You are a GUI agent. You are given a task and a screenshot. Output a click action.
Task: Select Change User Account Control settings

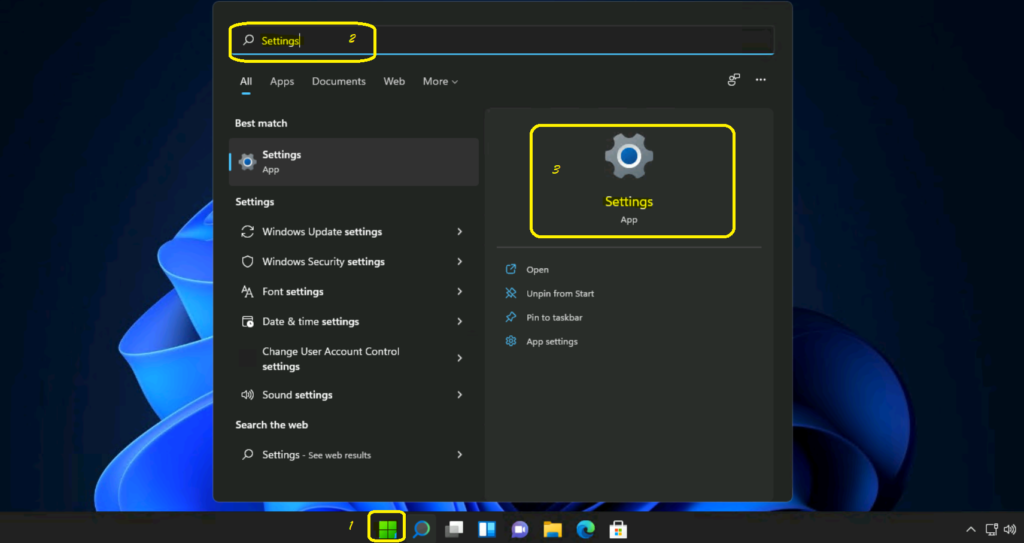[x=354, y=359]
